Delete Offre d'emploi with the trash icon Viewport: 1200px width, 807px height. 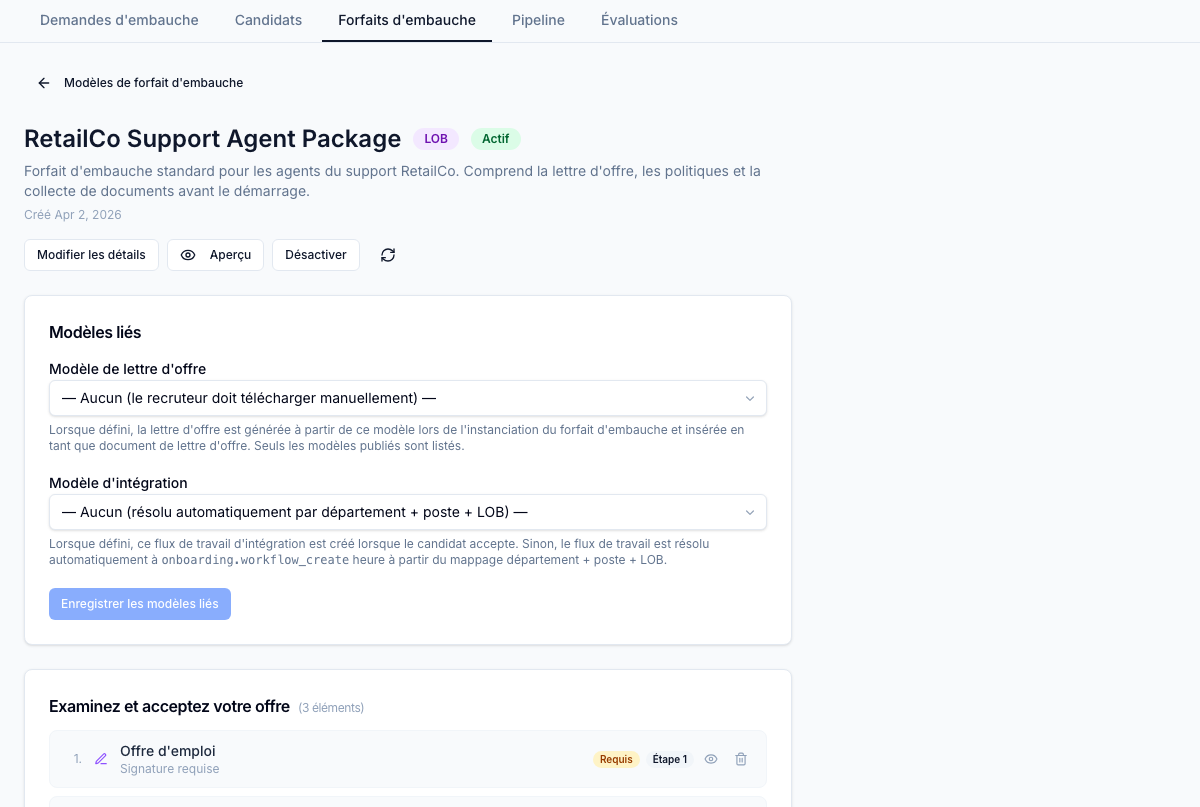tap(741, 759)
